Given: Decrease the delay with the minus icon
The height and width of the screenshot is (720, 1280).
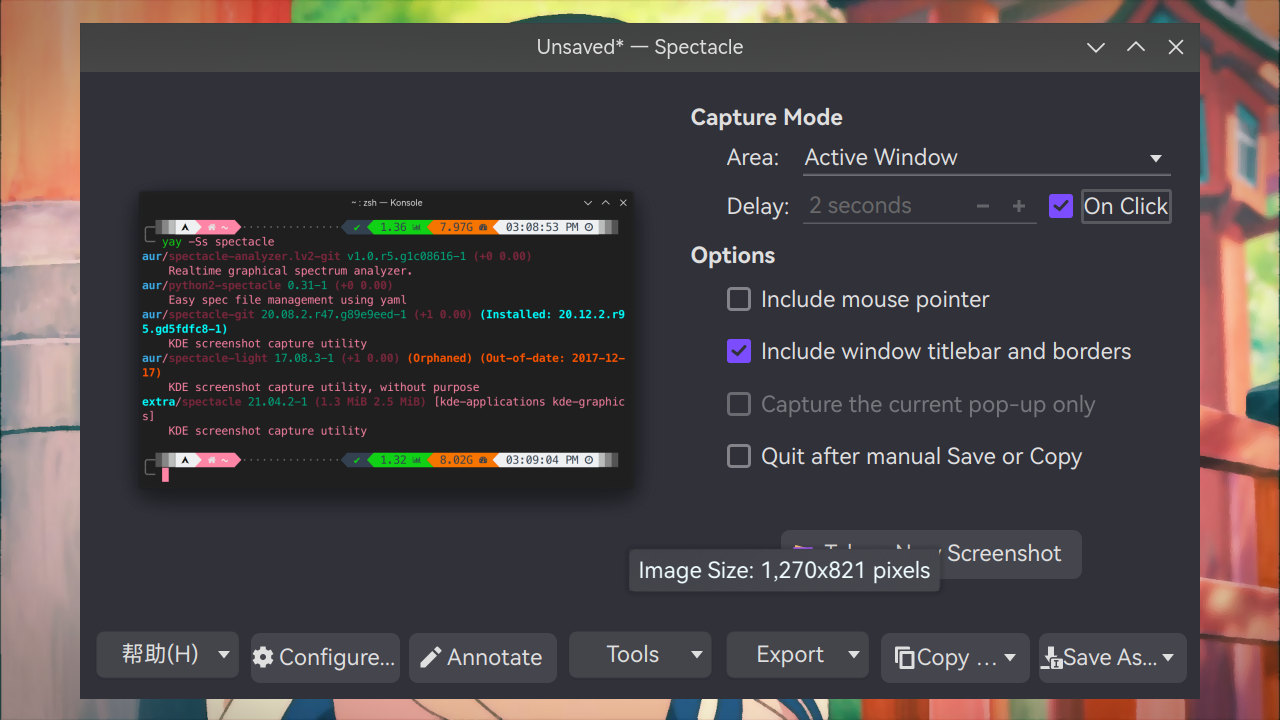Looking at the screenshot, I should tap(983, 206).
